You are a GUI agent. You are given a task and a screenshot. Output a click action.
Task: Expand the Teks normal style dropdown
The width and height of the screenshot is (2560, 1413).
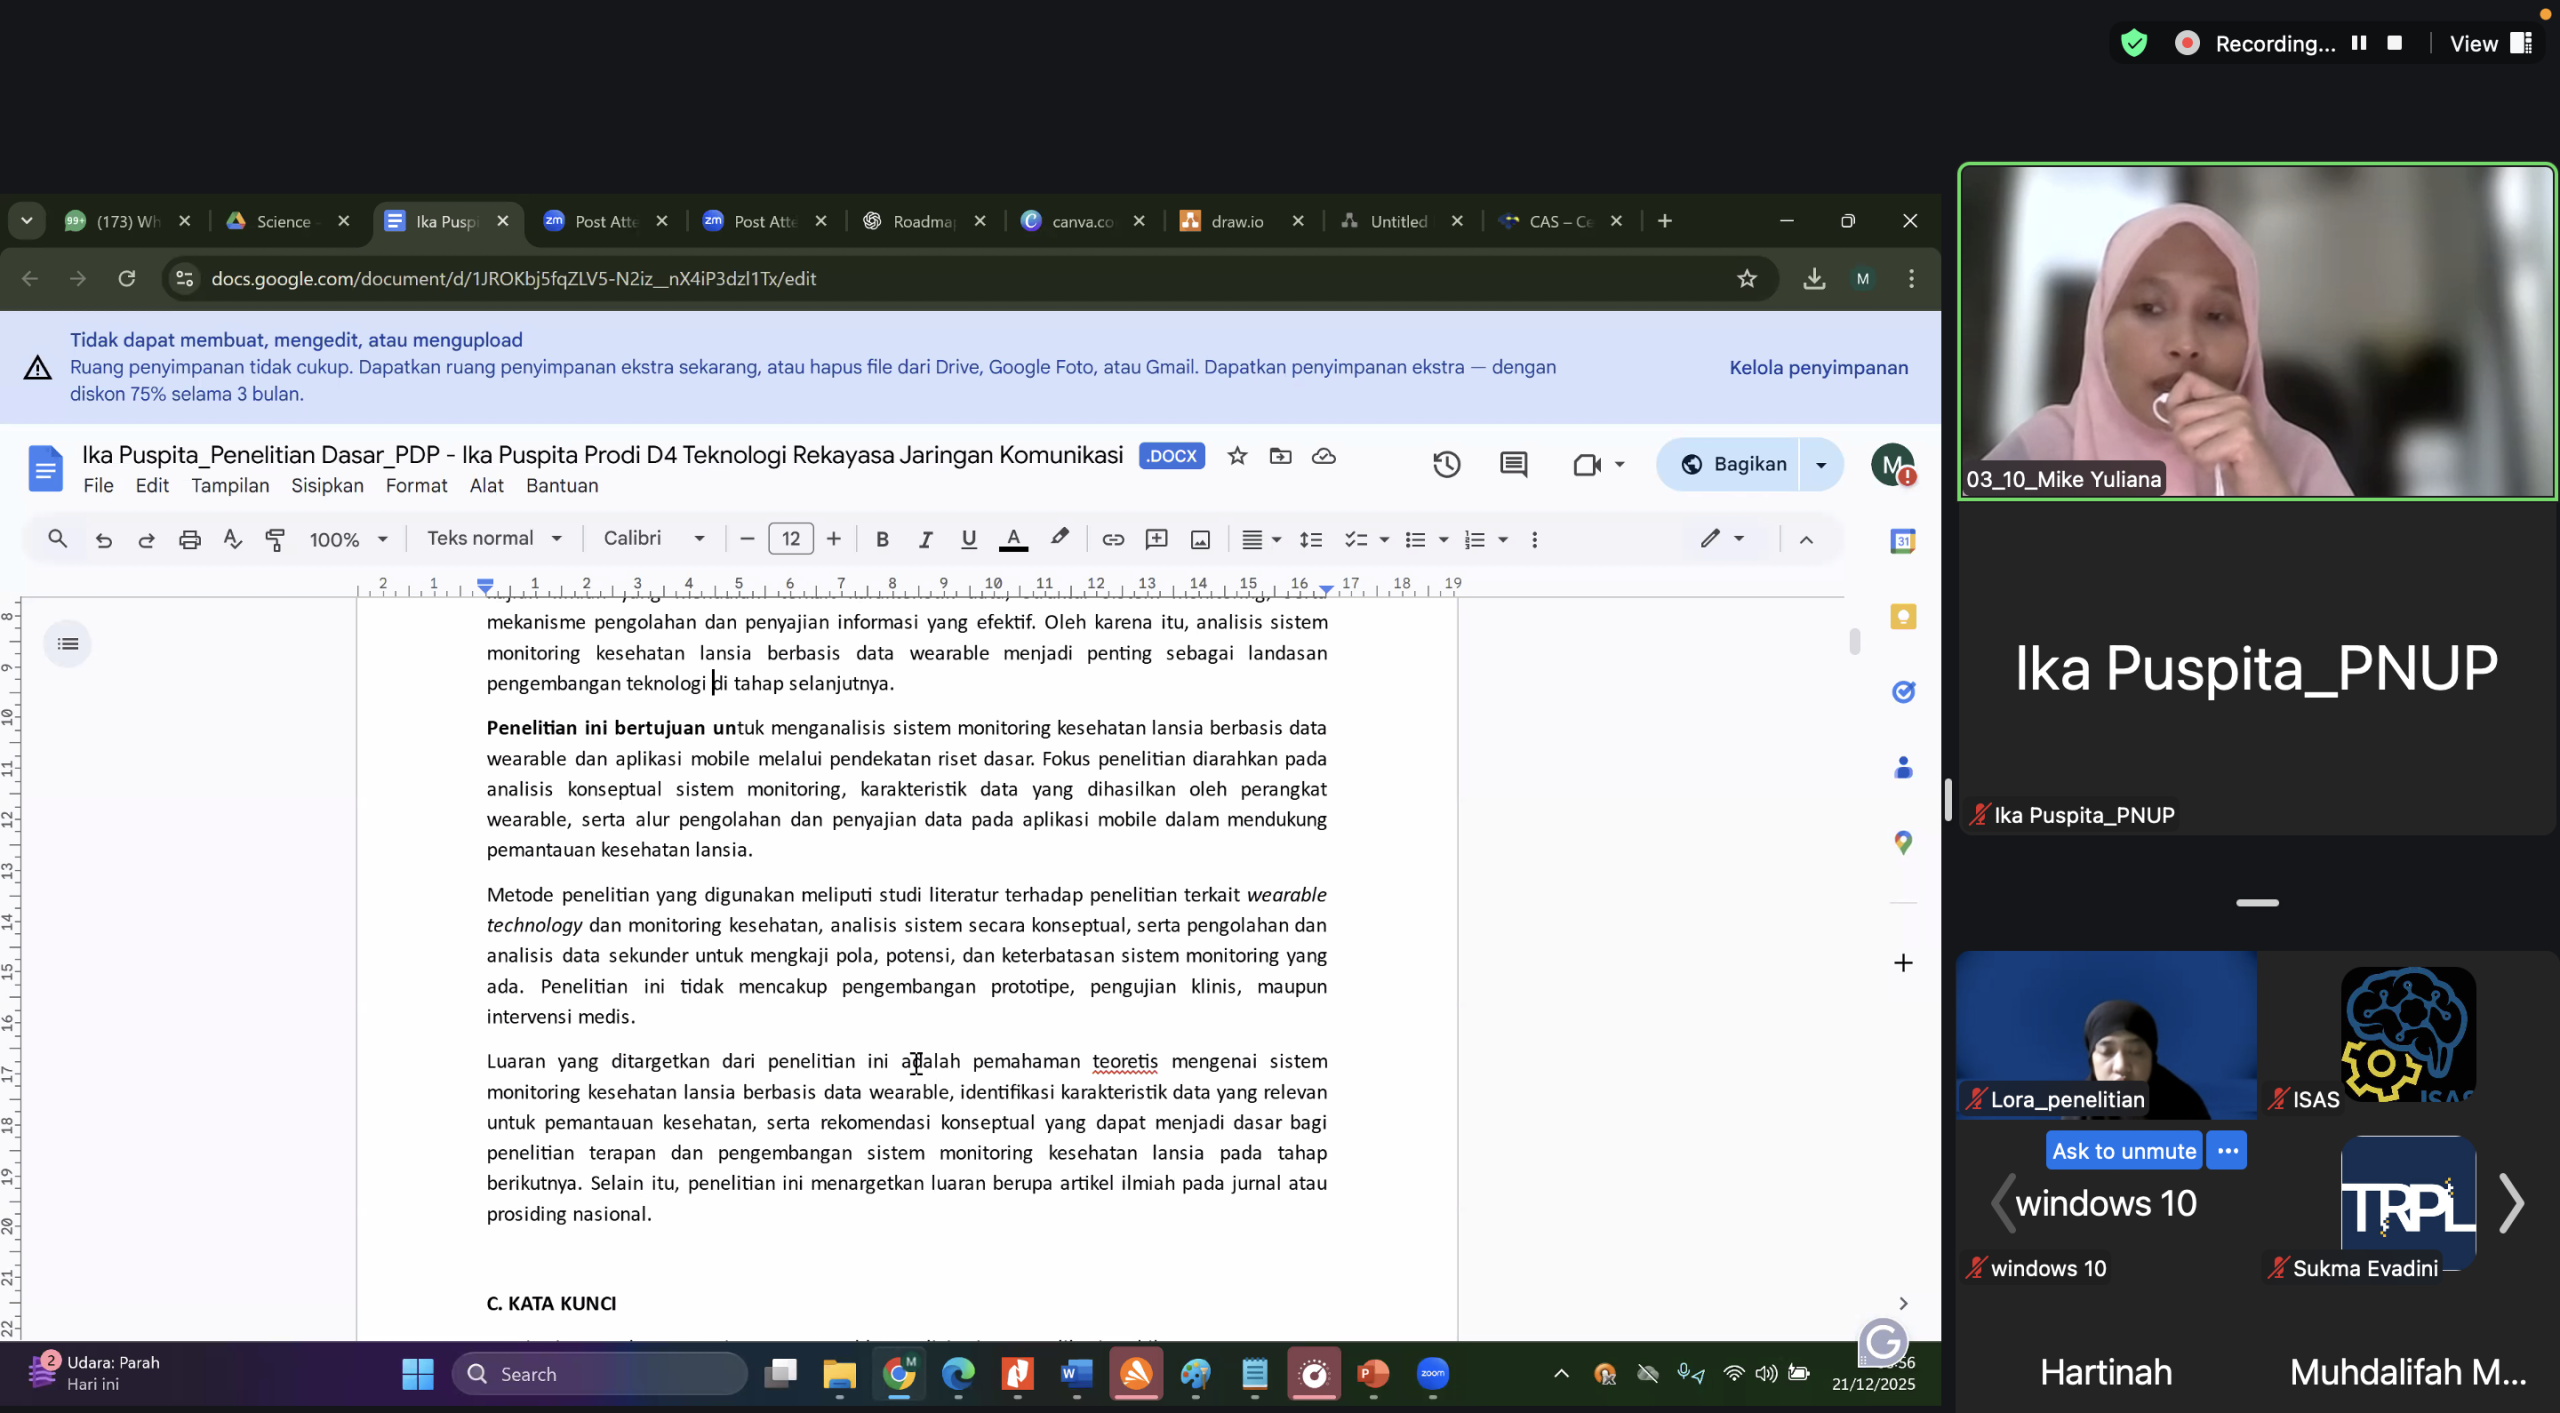tap(494, 539)
